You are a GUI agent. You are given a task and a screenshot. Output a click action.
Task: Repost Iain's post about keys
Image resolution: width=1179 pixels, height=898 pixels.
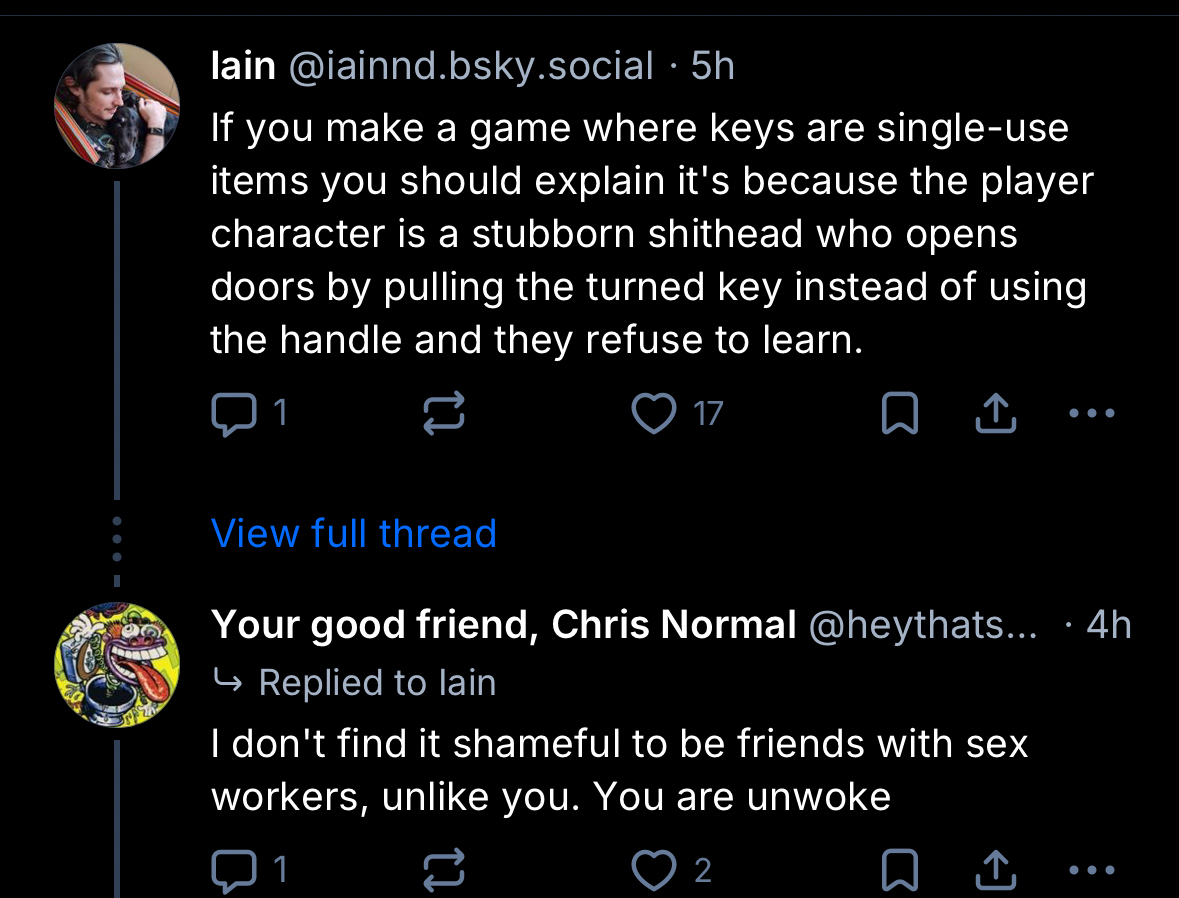(444, 413)
